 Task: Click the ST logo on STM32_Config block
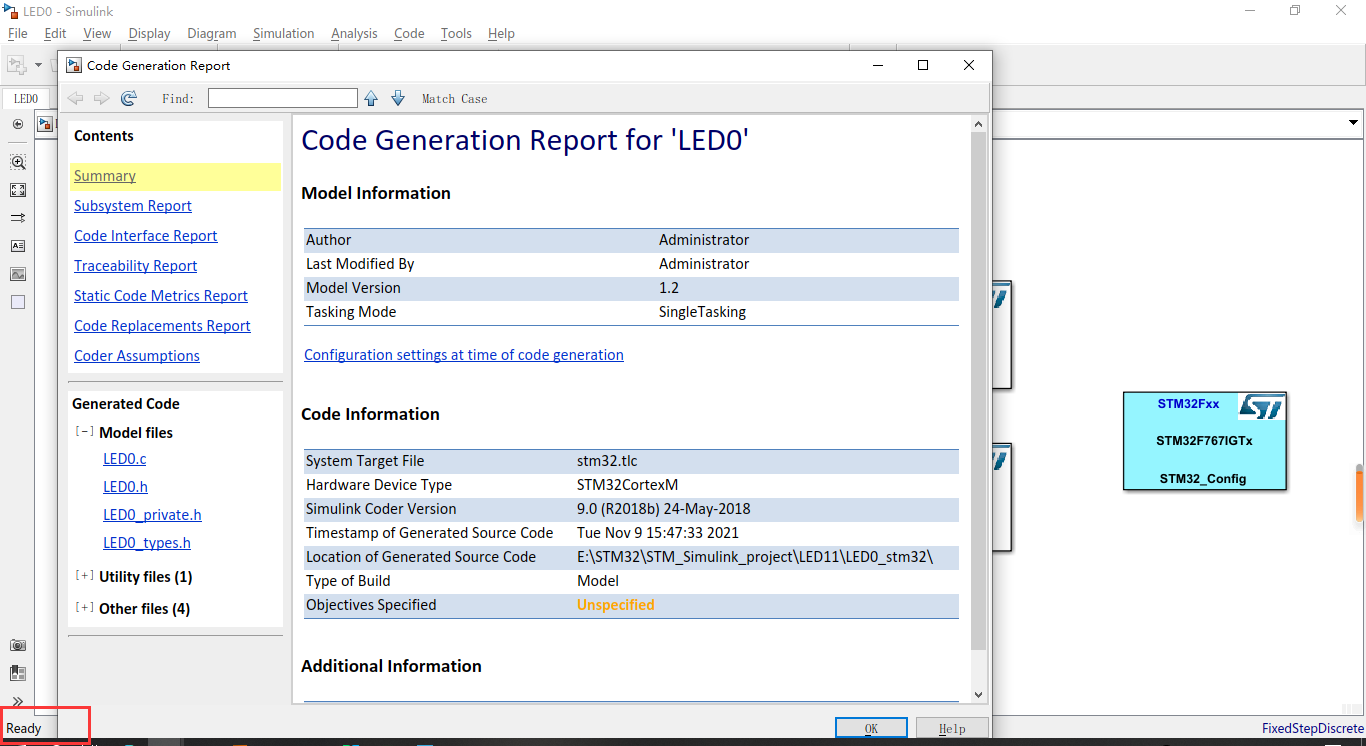click(1260, 406)
